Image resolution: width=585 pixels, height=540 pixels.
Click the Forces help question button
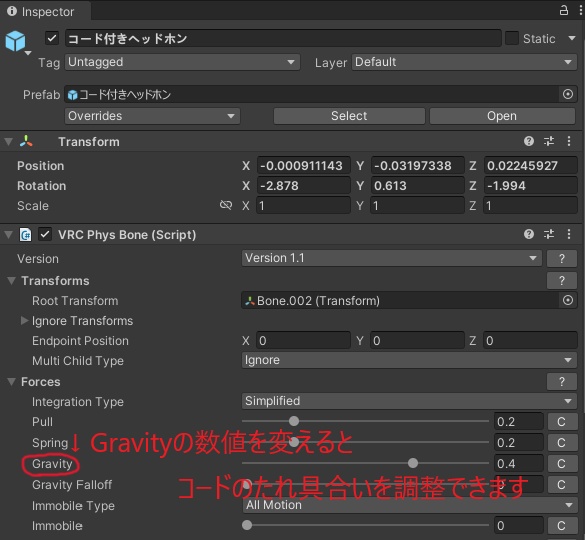tap(562, 382)
